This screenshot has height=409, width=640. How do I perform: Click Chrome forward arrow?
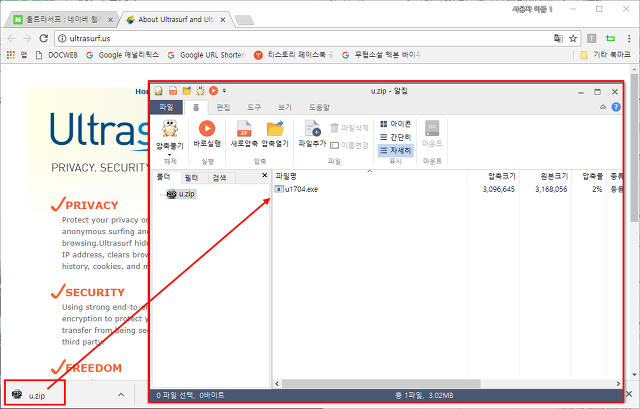pos(27,38)
